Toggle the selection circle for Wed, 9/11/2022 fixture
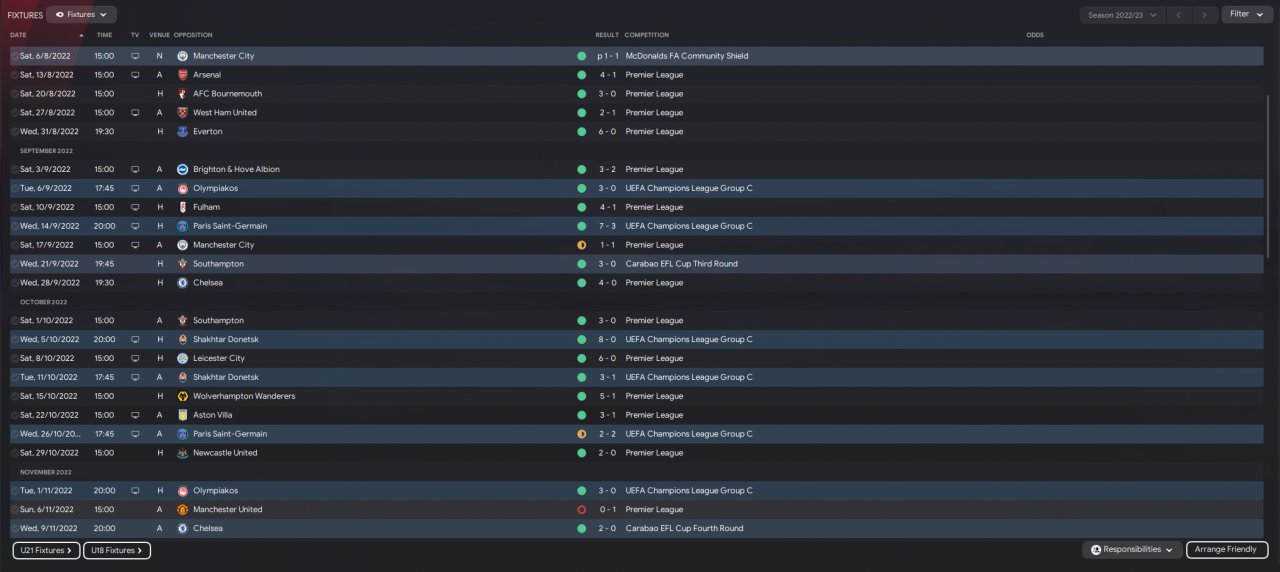 click(x=14, y=529)
